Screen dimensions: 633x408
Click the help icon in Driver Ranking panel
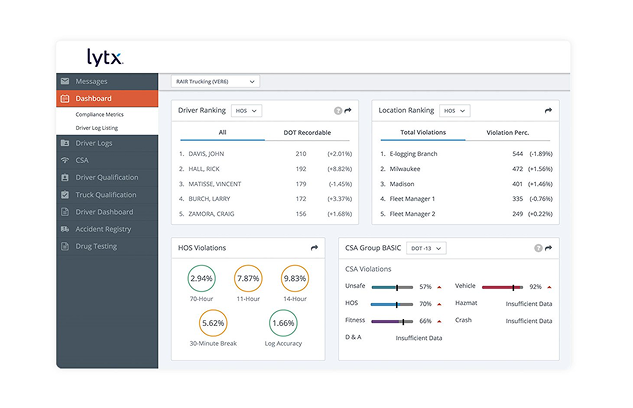tap(338, 111)
